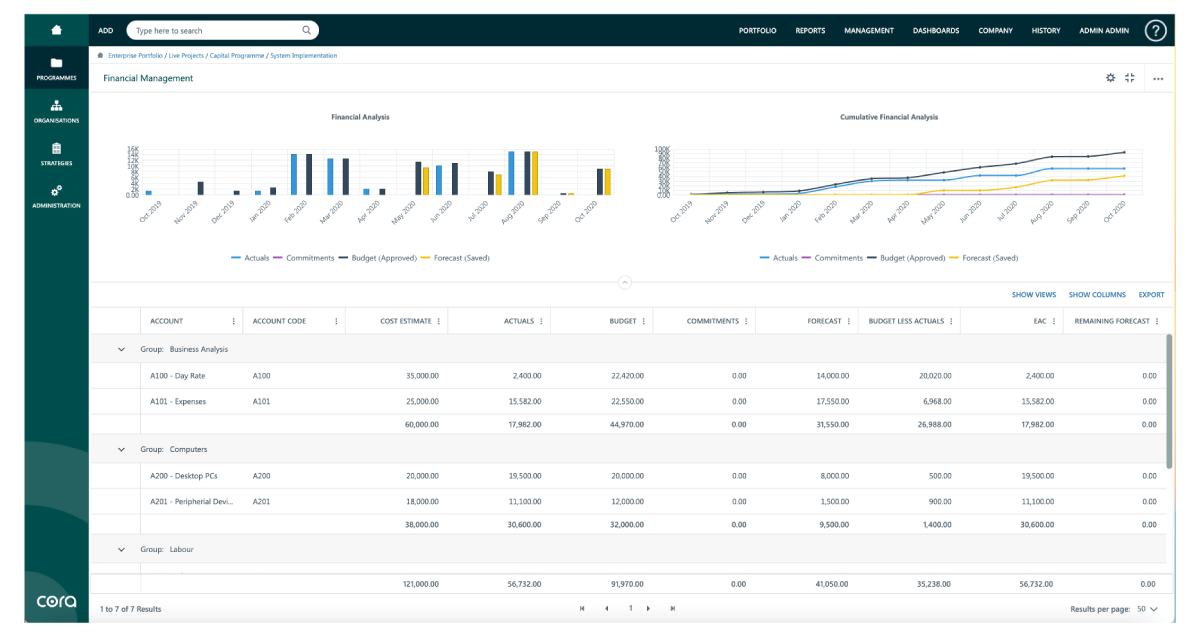Click the help question mark icon
The width and height of the screenshot is (1200, 636).
[1155, 31]
